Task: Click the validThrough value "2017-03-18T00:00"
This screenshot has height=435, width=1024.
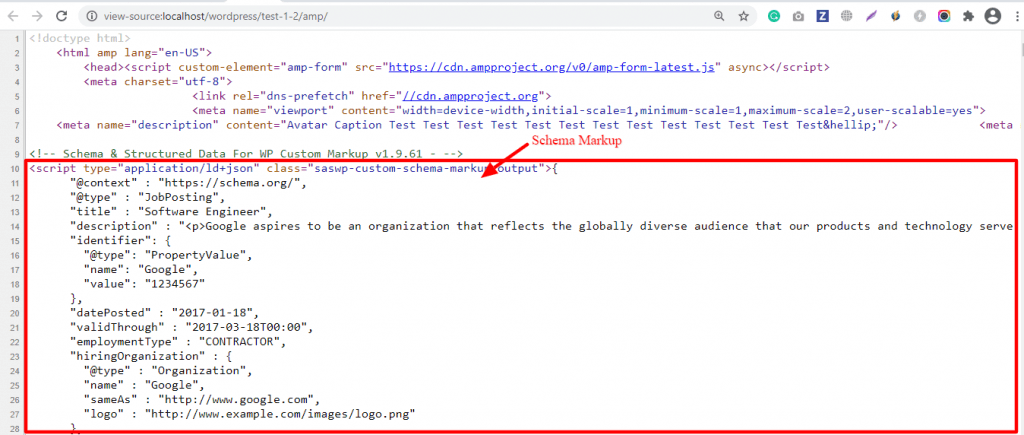Action: tap(249, 327)
